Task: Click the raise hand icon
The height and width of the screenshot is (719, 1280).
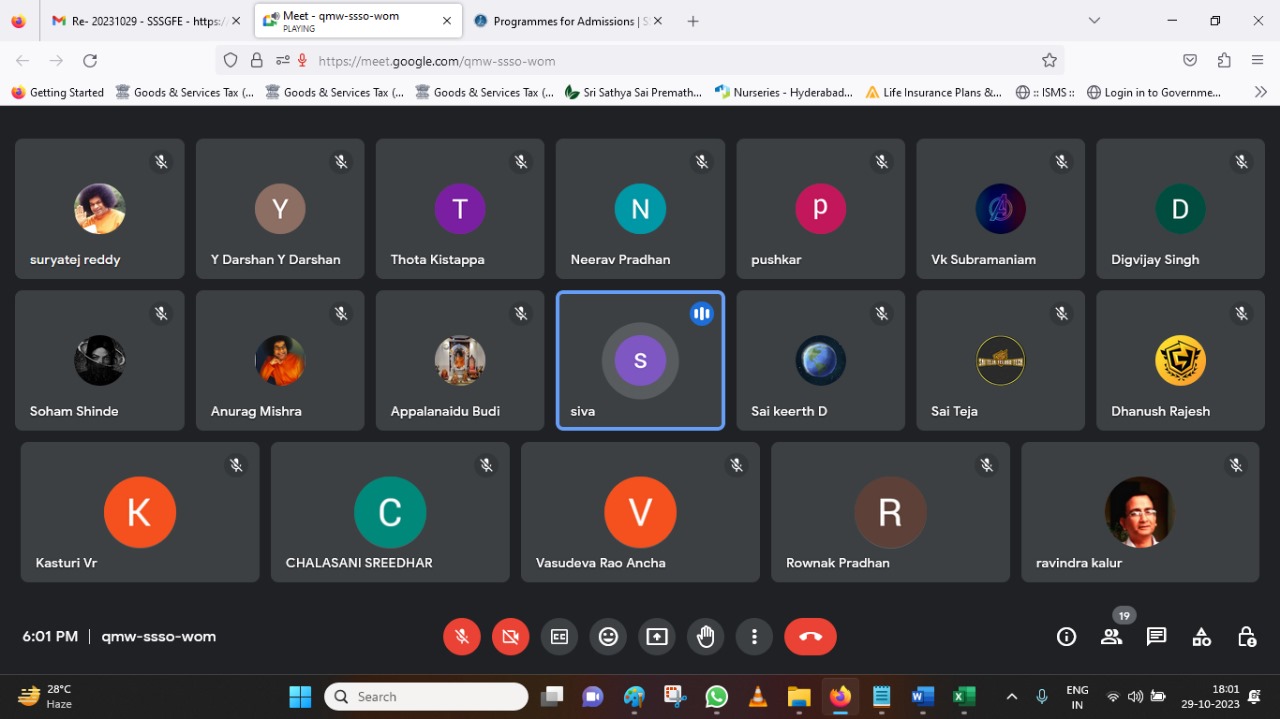Action: [706, 637]
